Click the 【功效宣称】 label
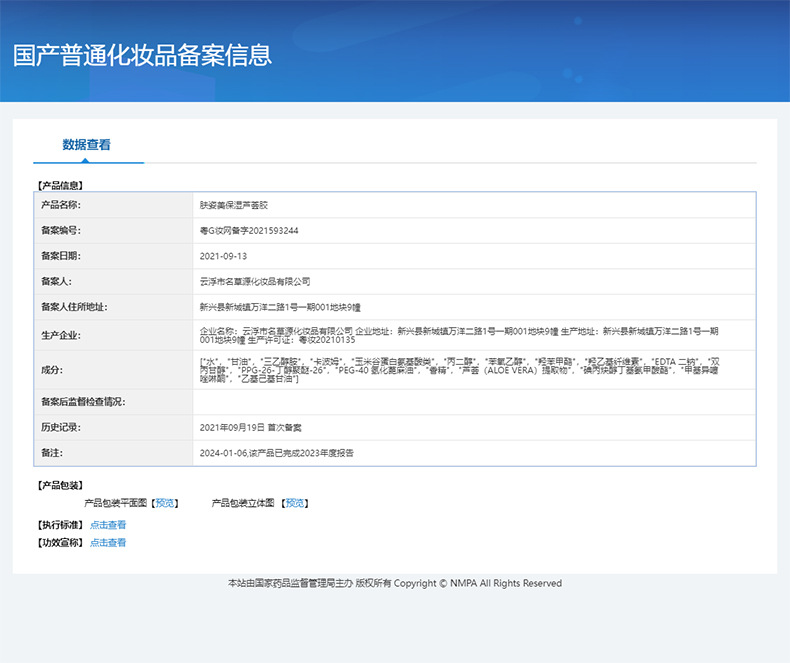Viewport: 790px width, 663px height. 60,543
